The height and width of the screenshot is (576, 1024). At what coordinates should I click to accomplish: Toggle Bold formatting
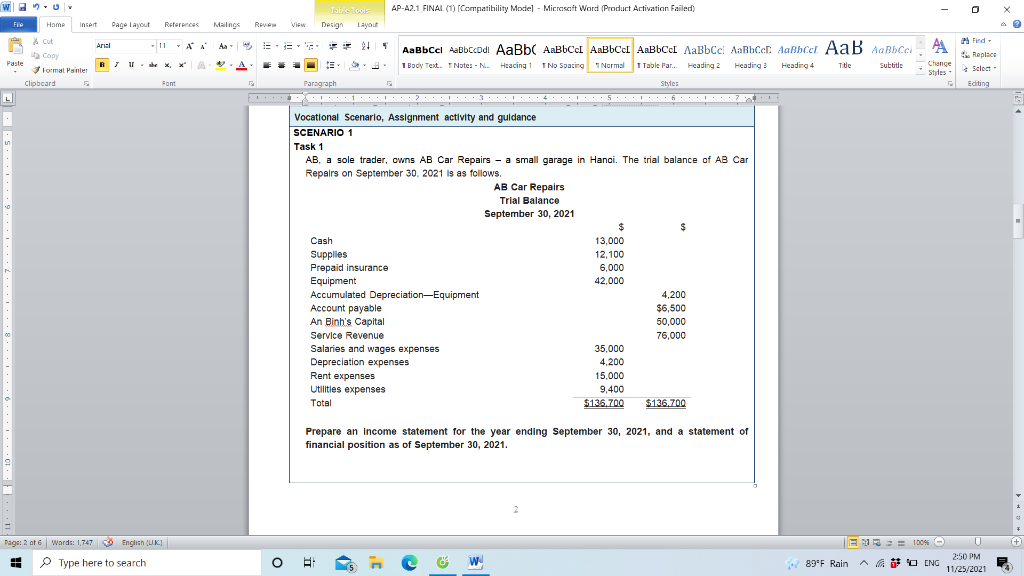pos(102,65)
